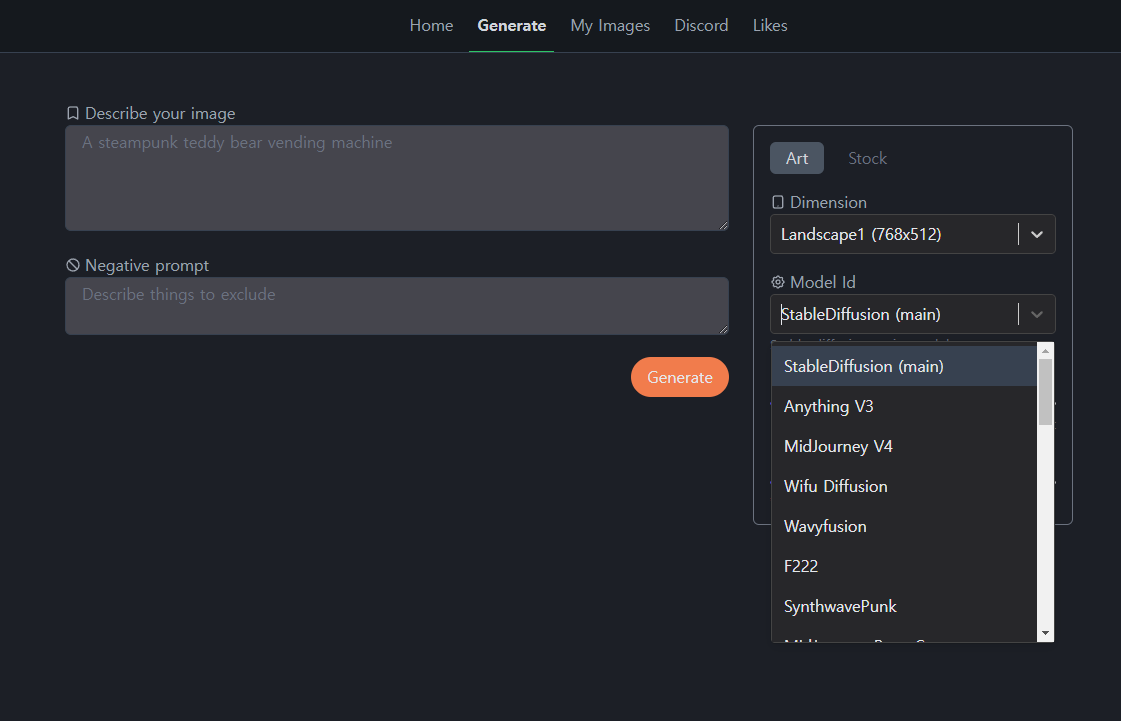Image resolution: width=1121 pixels, height=721 pixels.
Task: Click the Dimension label icon
Action: tap(778, 202)
